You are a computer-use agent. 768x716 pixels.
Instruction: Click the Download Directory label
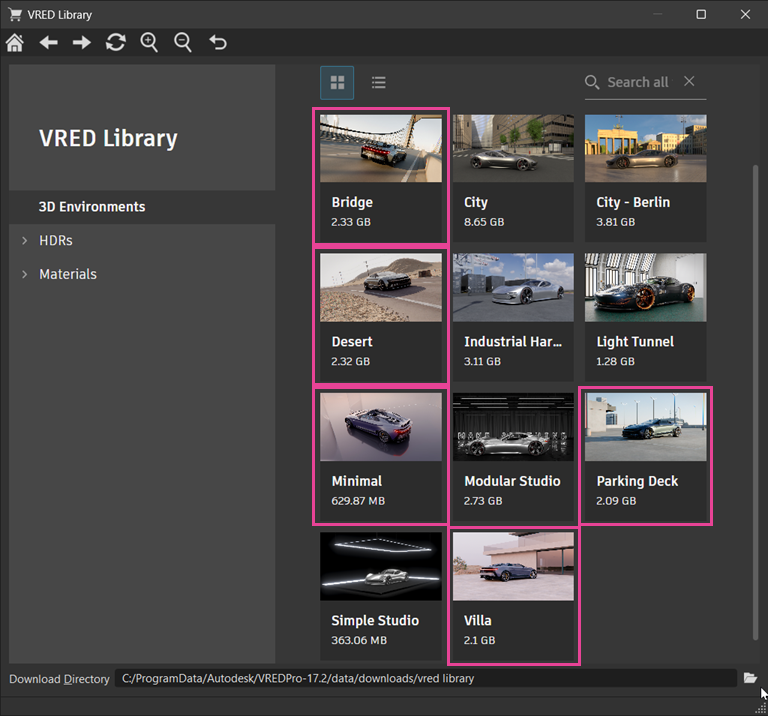click(59, 679)
